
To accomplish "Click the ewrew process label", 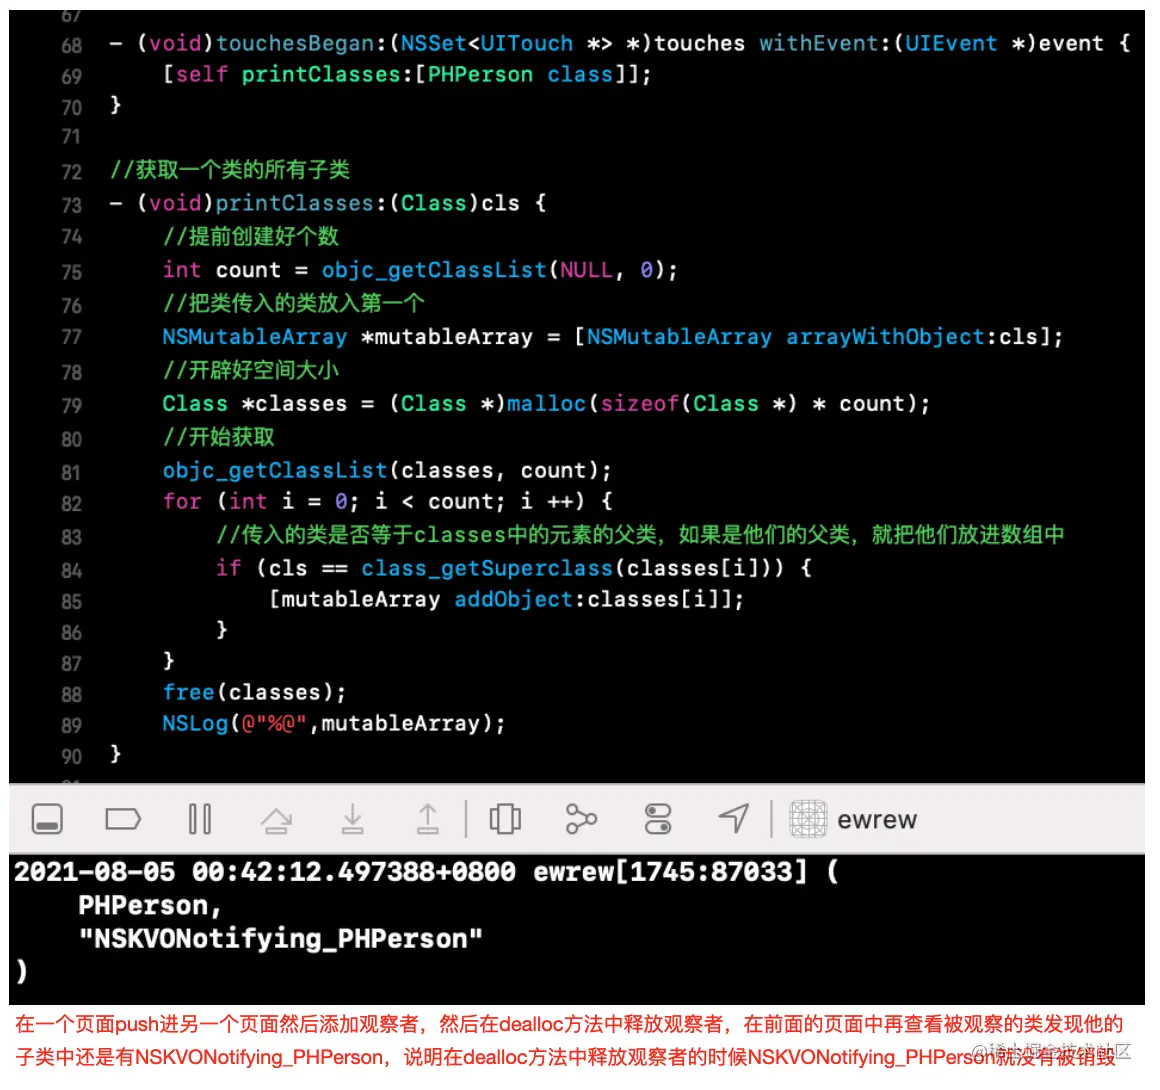I will click(x=877, y=820).
